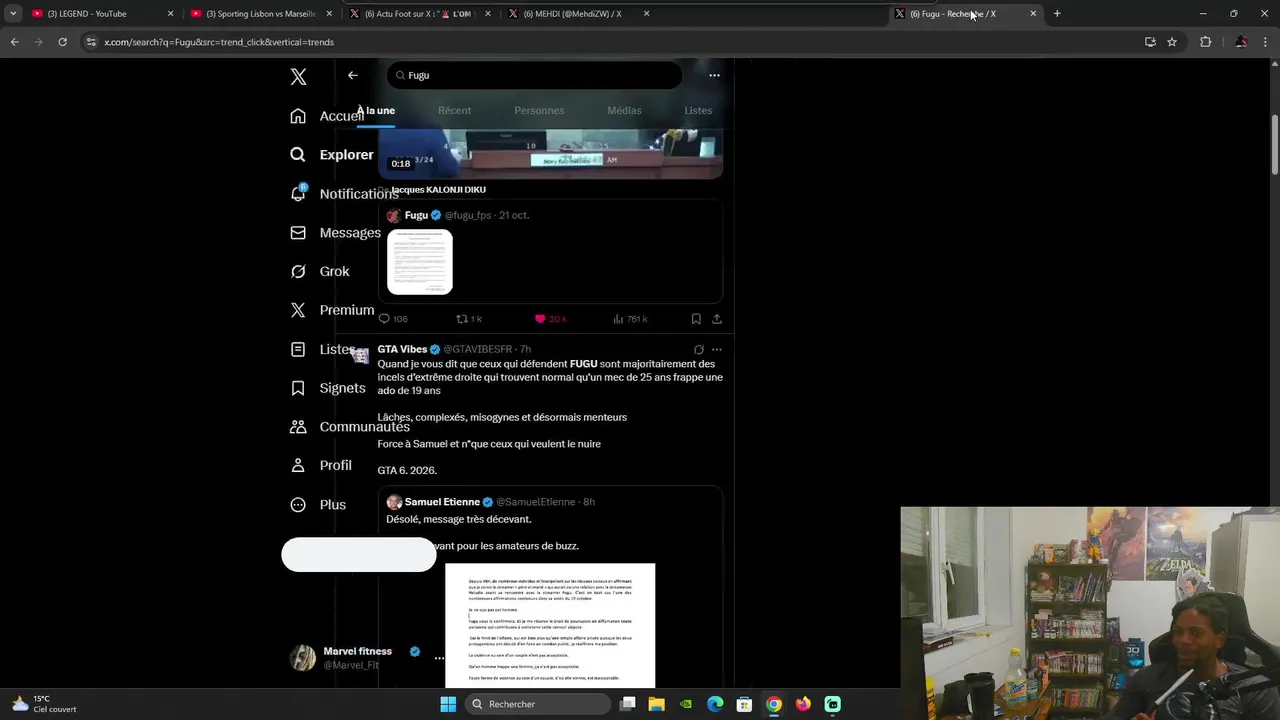
Task: Click the Fugu search field
Action: (x=534, y=75)
